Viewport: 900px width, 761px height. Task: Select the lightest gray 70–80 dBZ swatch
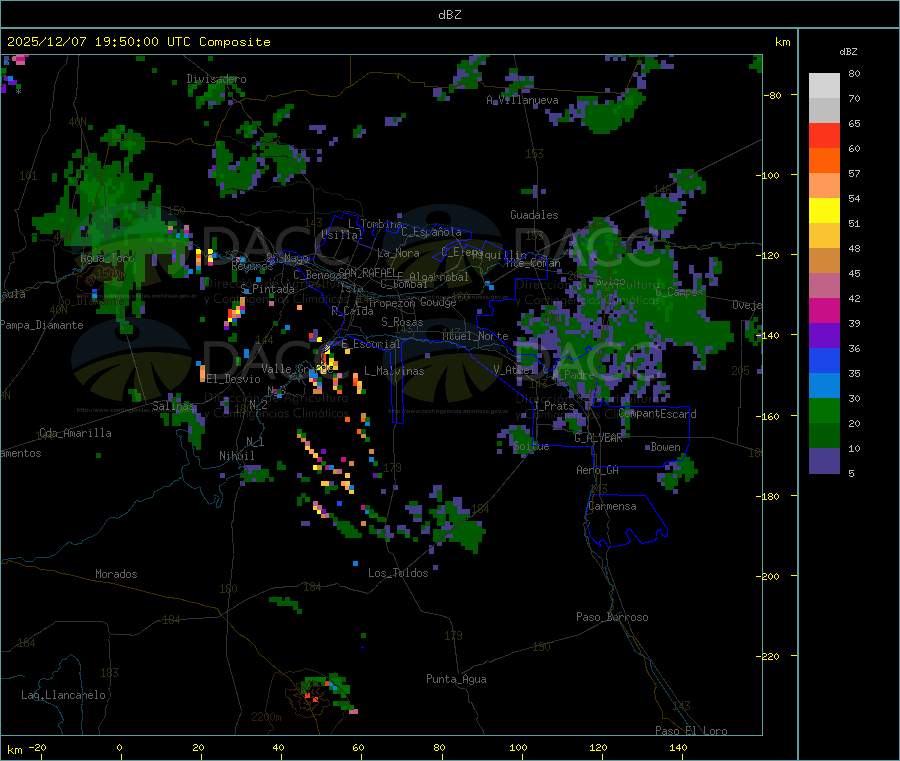[x=824, y=86]
